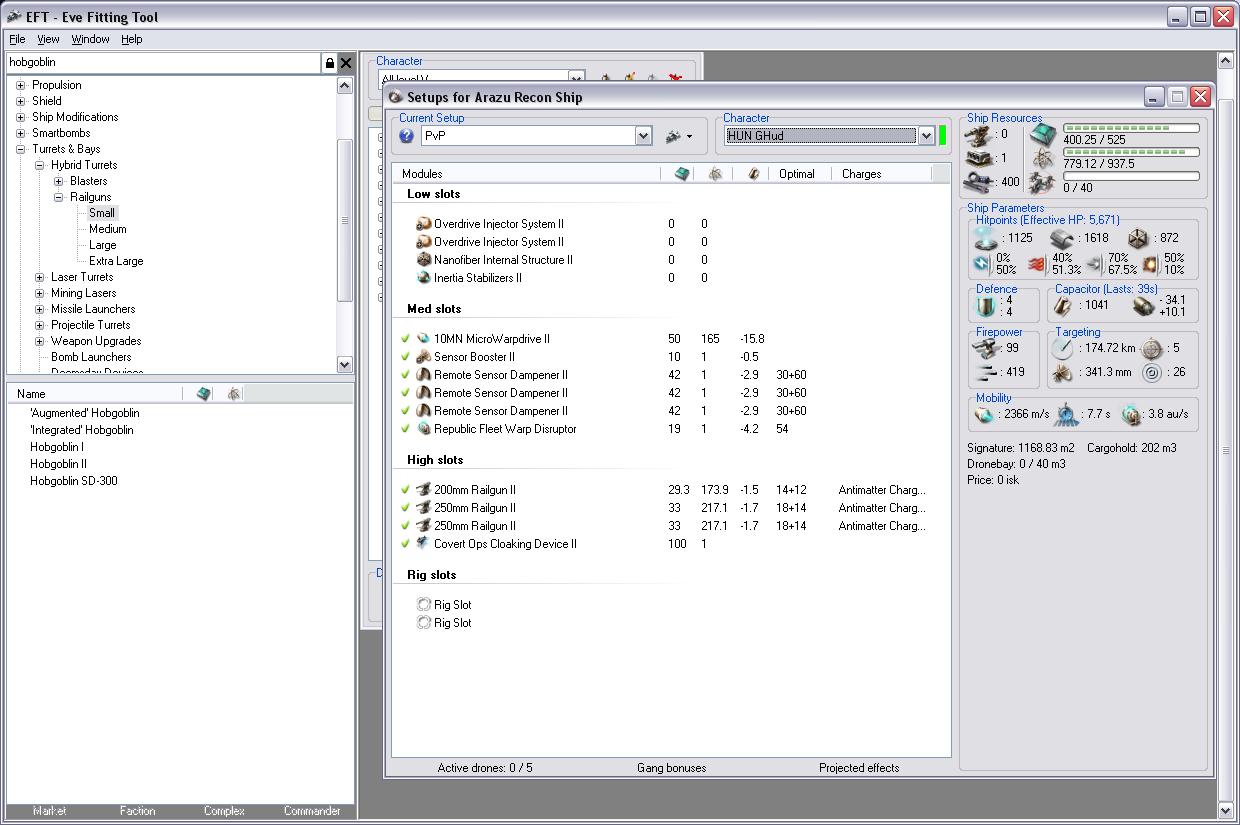Click the 10MN MicroWarpdrive II module icon
This screenshot has width=1240, height=825.
click(x=424, y=339)
